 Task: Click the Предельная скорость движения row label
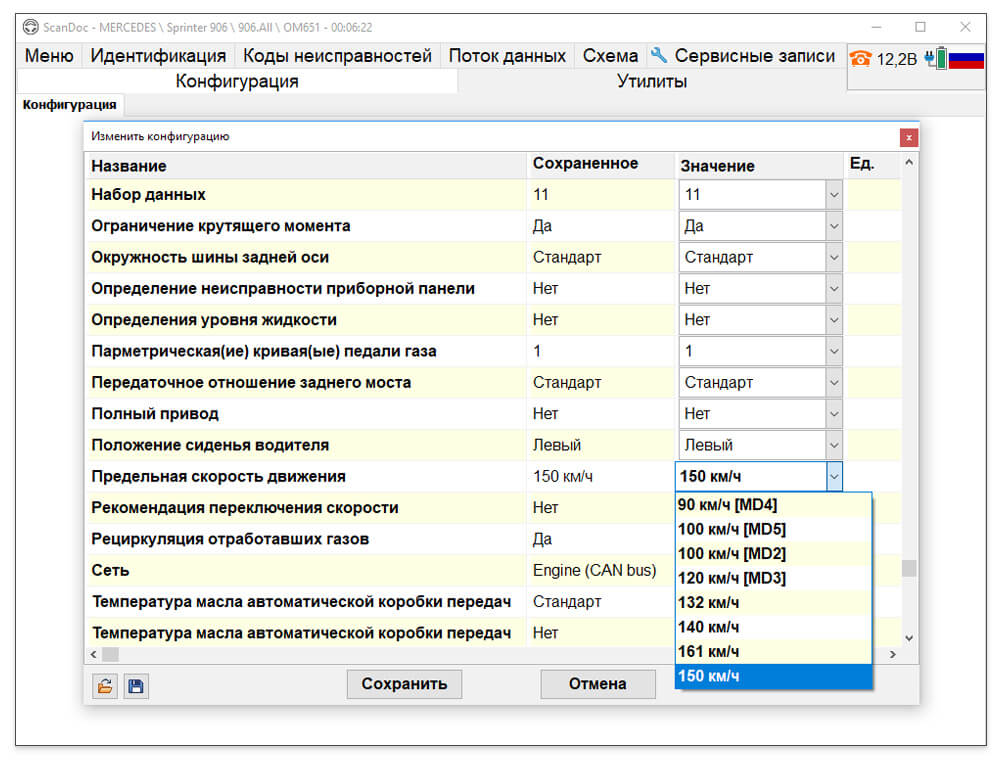coord(218,476)
